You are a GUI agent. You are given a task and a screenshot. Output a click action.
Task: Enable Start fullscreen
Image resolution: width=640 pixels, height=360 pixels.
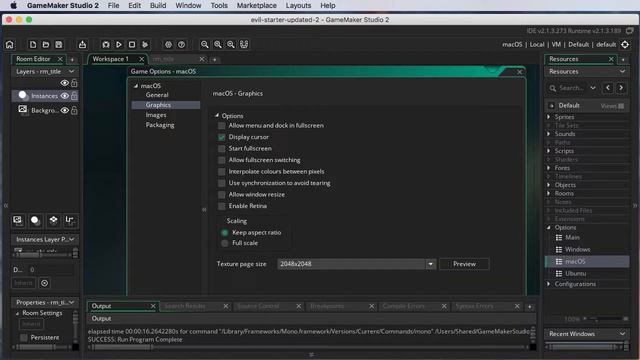click(222, 149)
